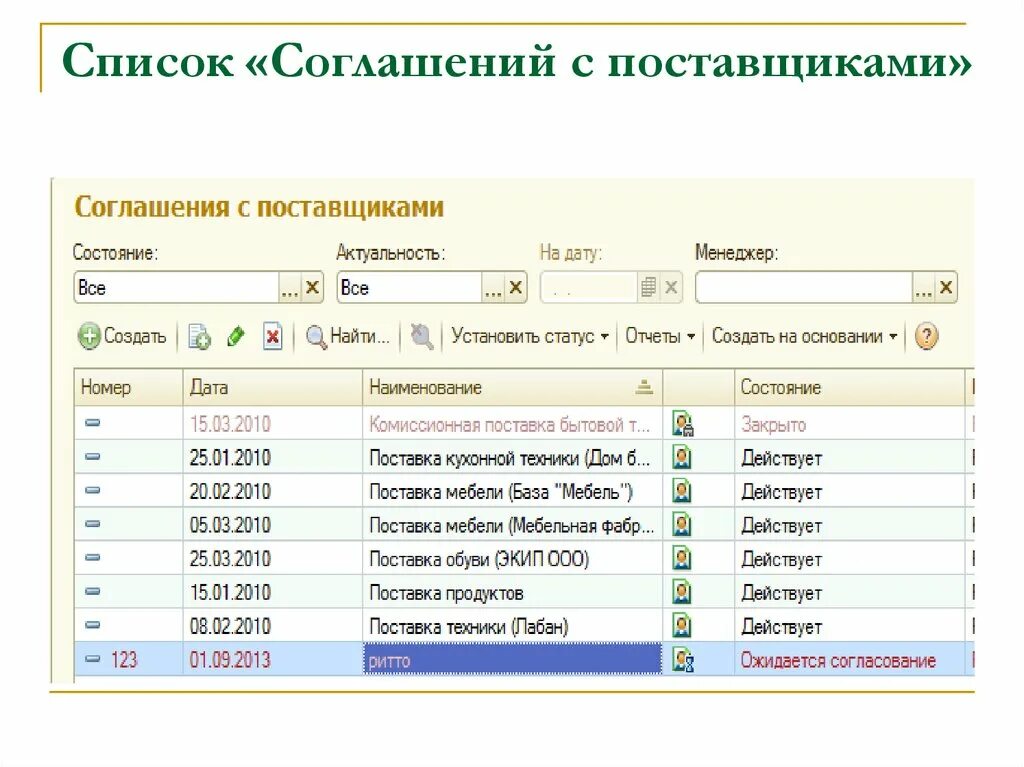
Task: Select the date 05.03.2010 cell
Action: pyautogui.click(x=273, y=525)
